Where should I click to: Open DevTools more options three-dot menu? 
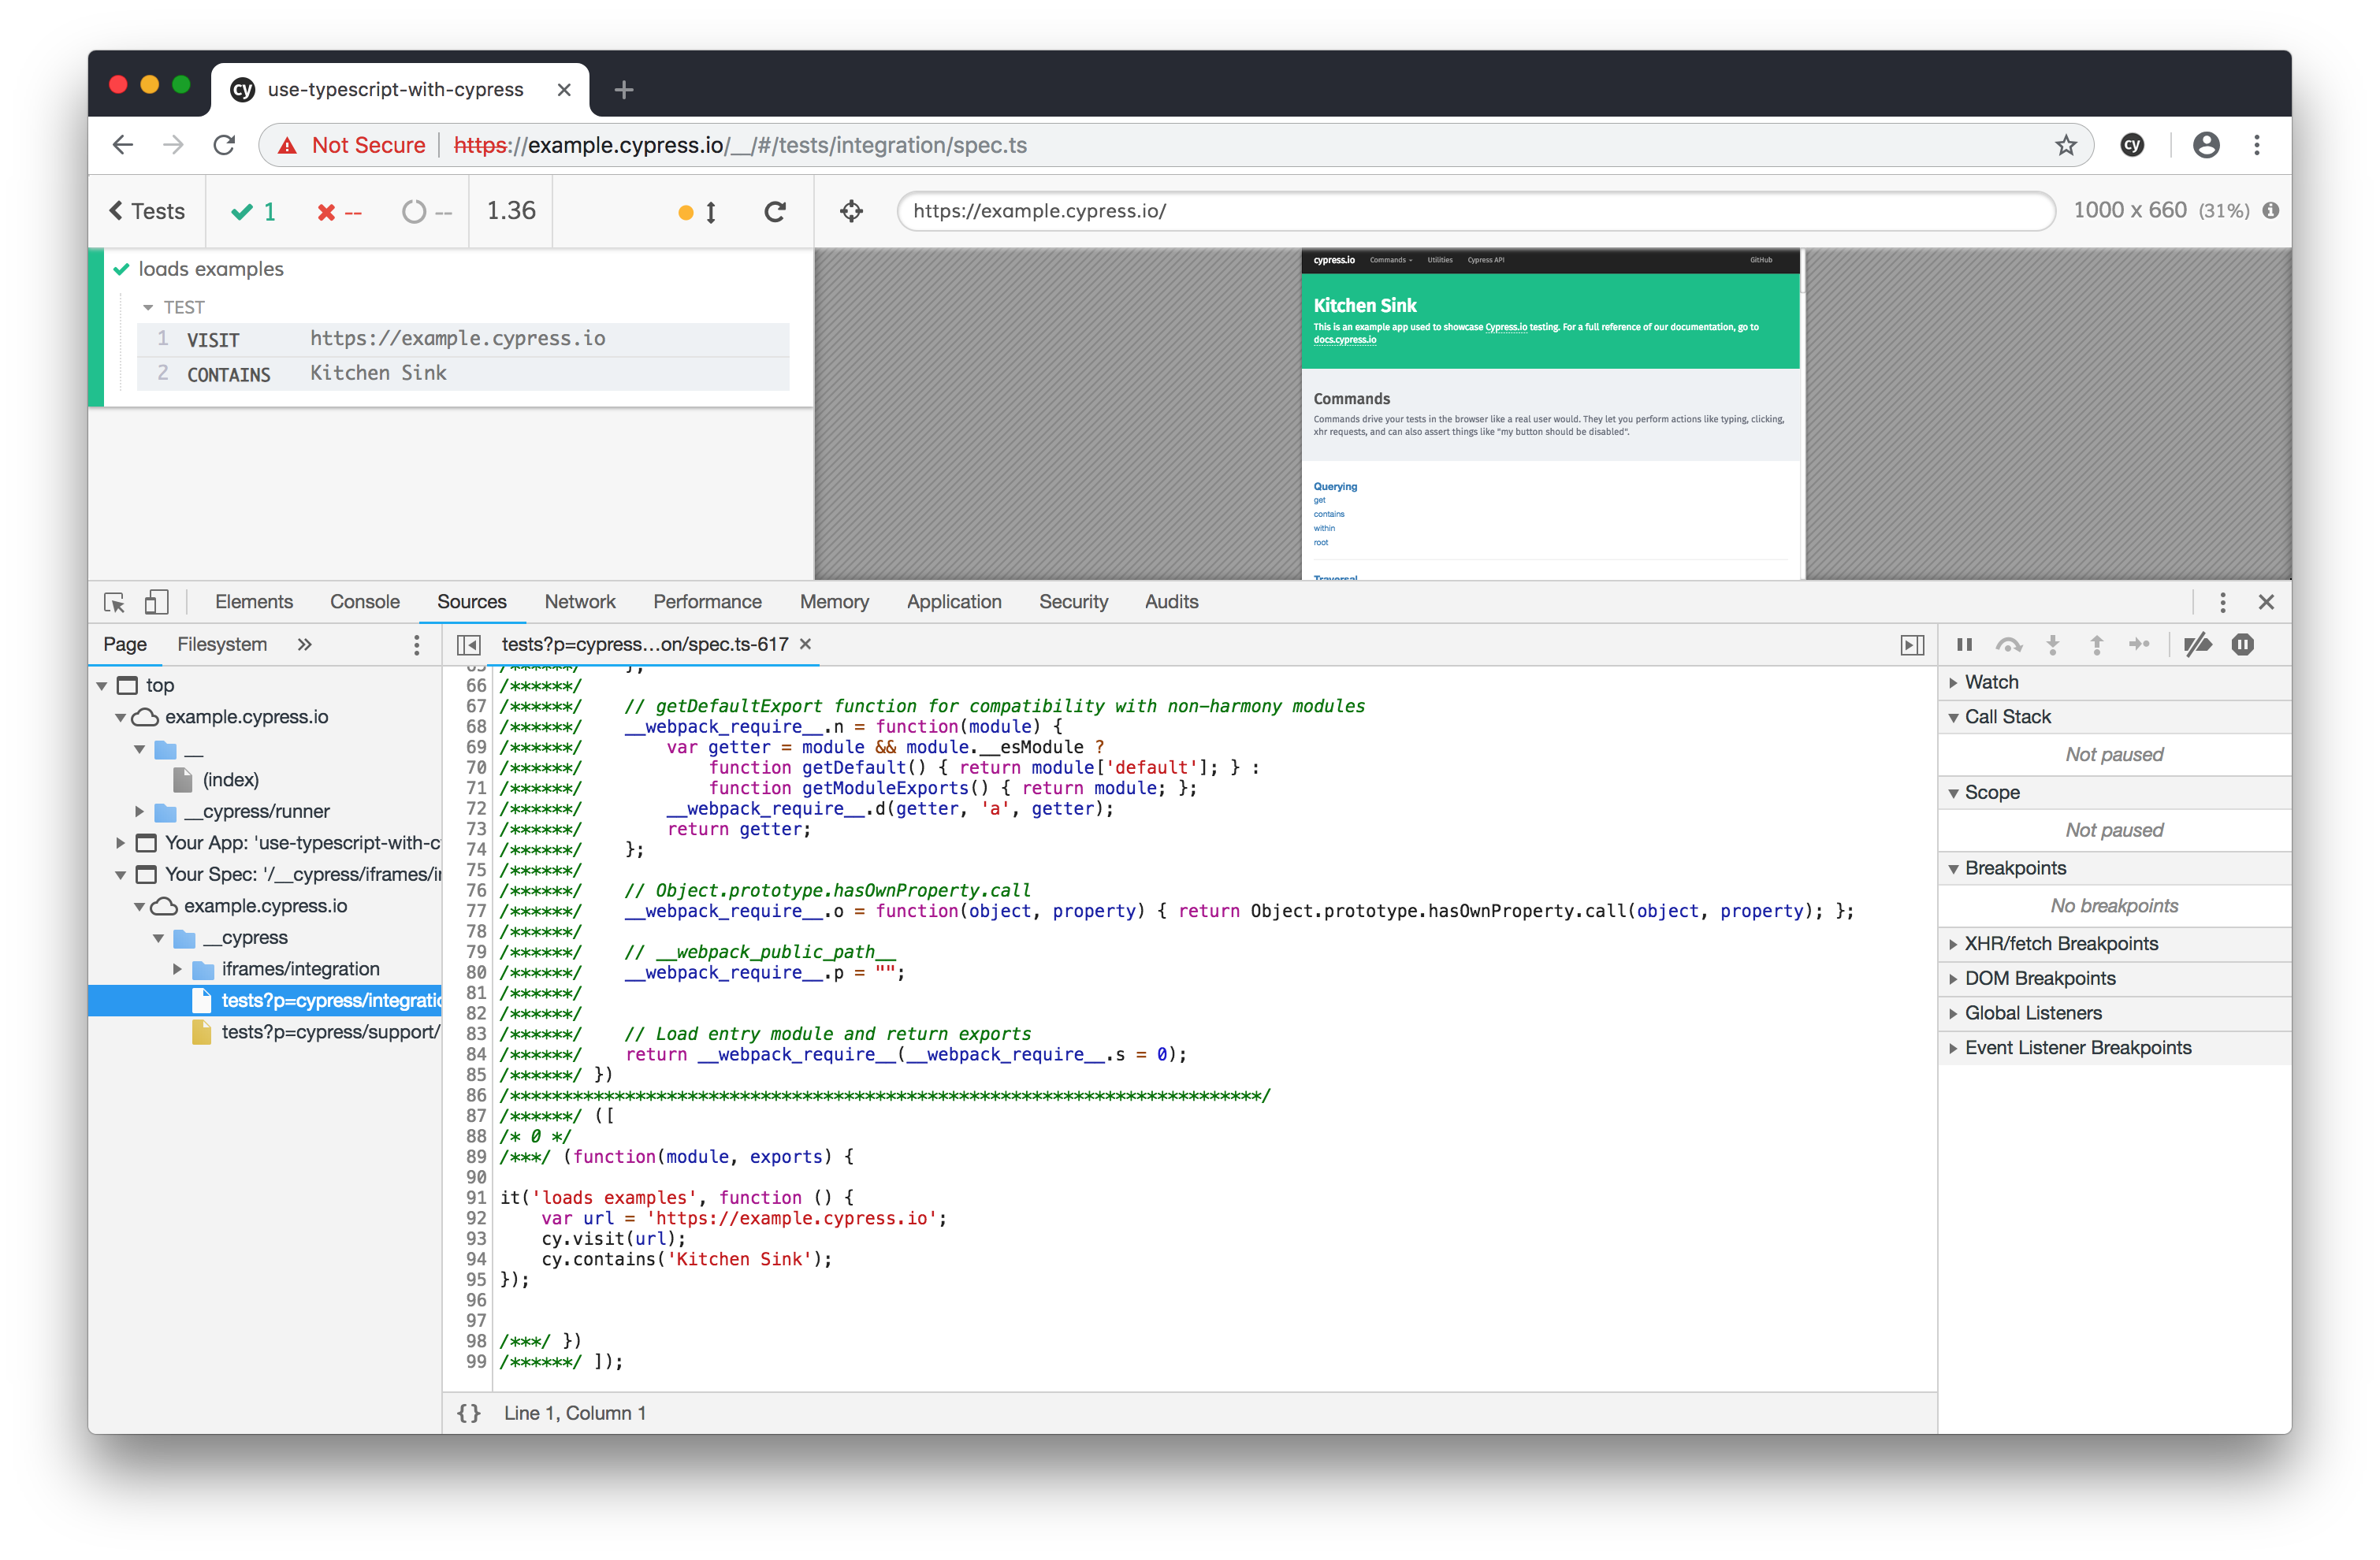pyautogui.click(x=2222, y=602)
